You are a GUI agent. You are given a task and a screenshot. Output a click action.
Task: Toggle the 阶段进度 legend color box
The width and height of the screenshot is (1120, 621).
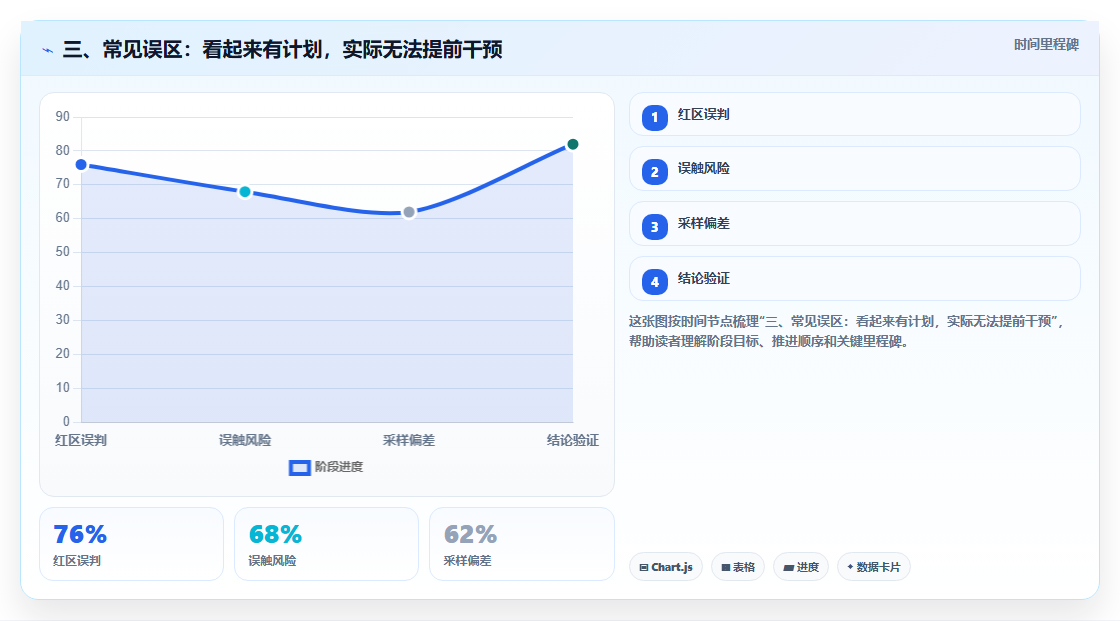(x=299, y=467)
